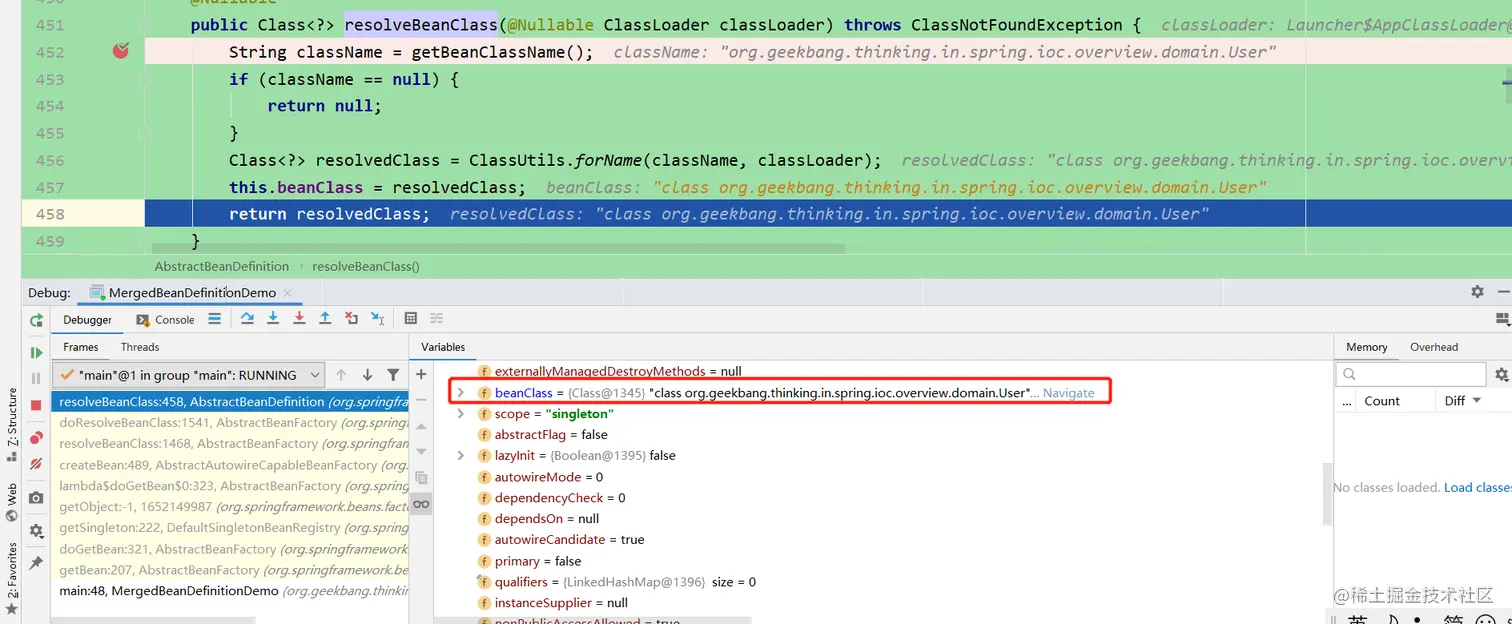The image size is (1512, 624).
Task: Move watch down in Variables panel
Action: (421, 451)
